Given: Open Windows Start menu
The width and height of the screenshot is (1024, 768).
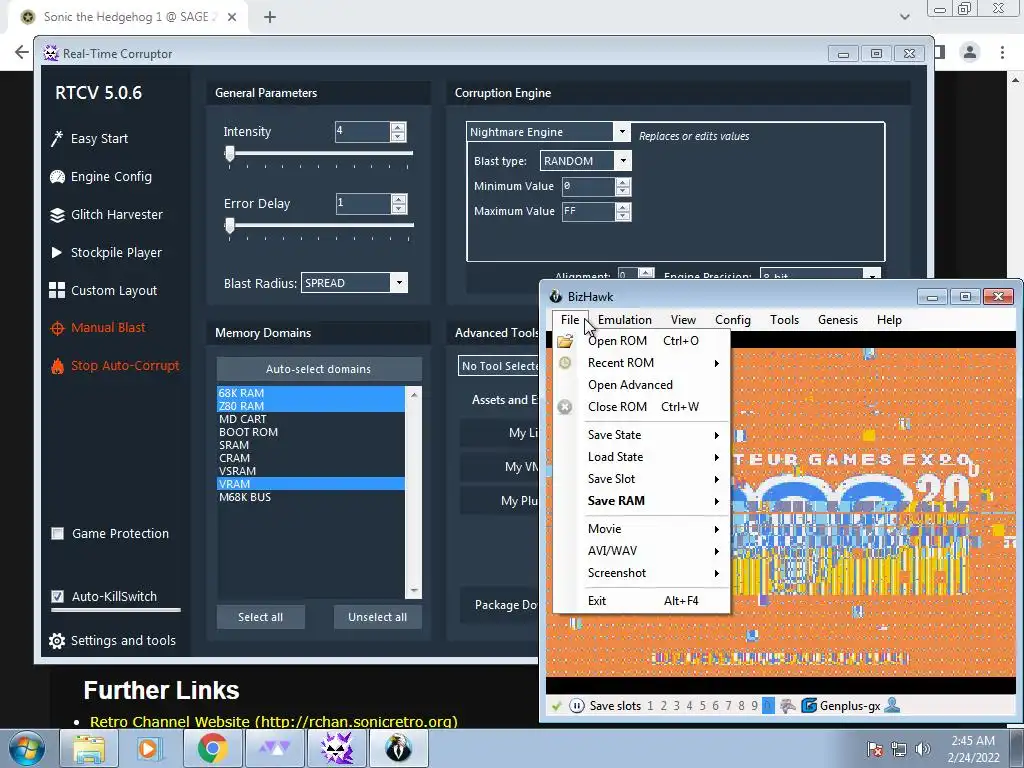Looking at the screenshot, I should [x=26, y=748].
